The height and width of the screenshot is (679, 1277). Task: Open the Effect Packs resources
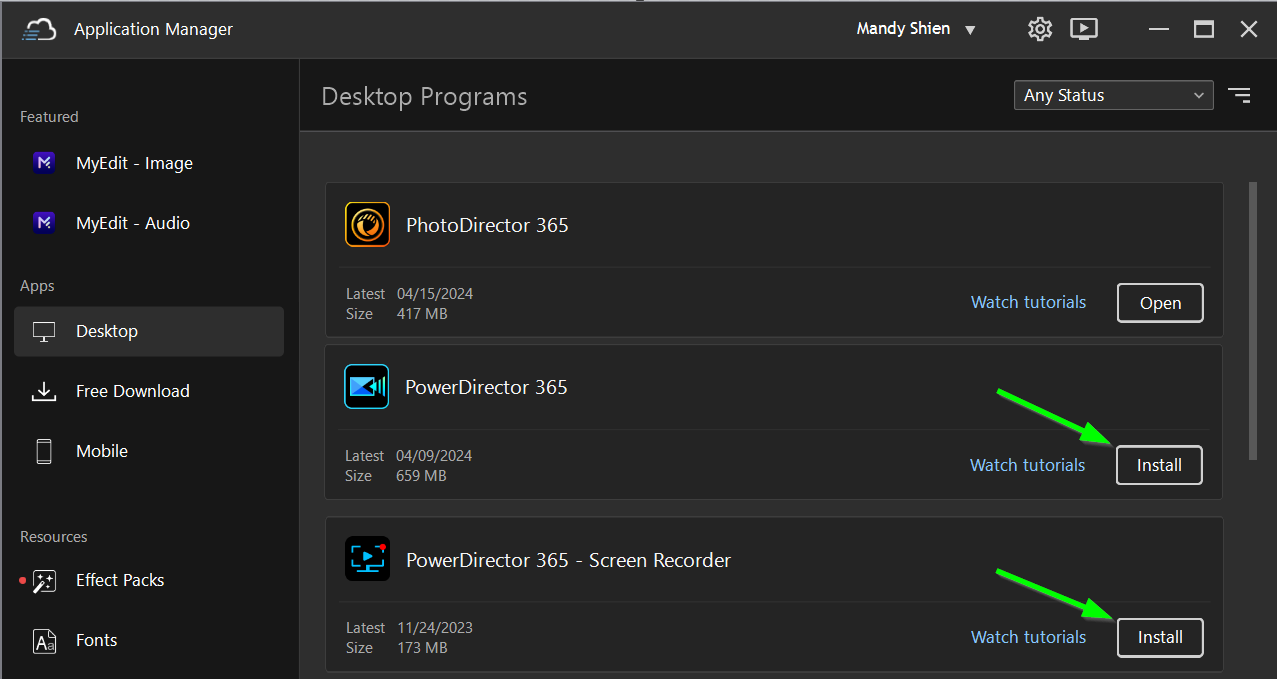coord(120,580)
